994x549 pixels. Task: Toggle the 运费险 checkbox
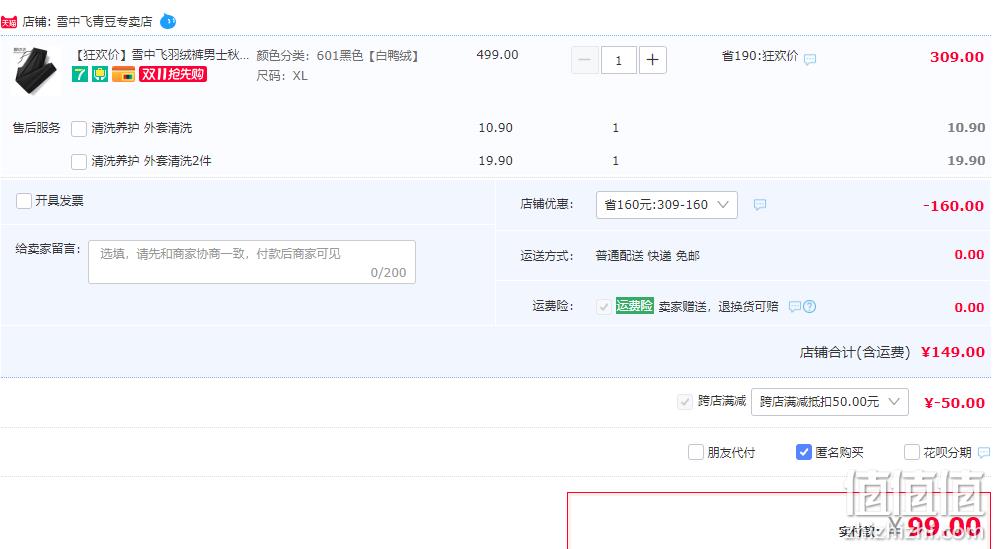coord(604,307)
